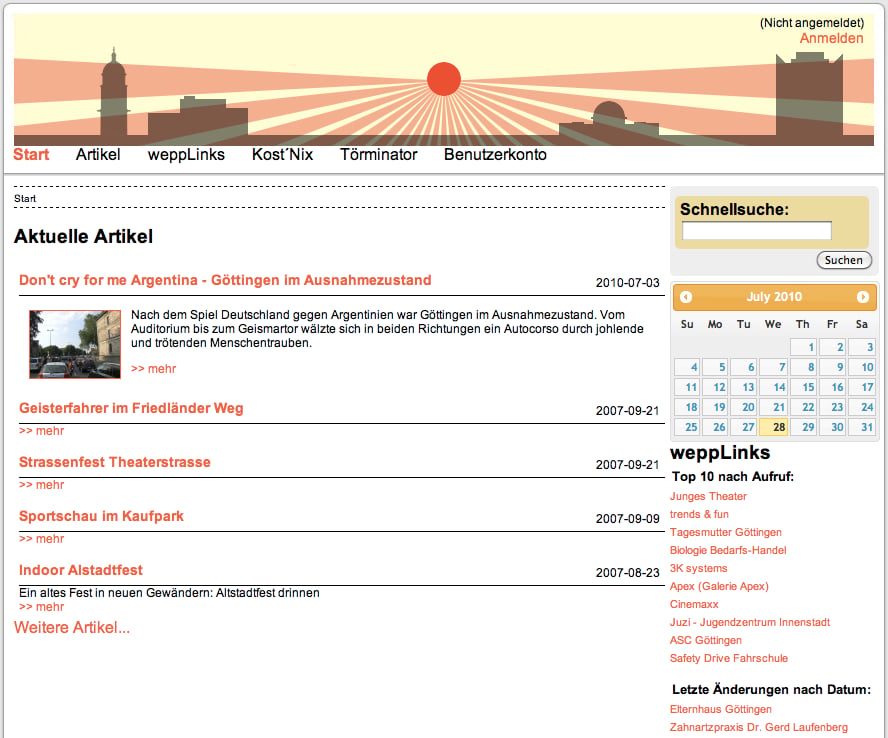Open the 'Cinemaxx' link
Image resolution: width=888 pixels, height=738 pixels.
pos(694,604)
